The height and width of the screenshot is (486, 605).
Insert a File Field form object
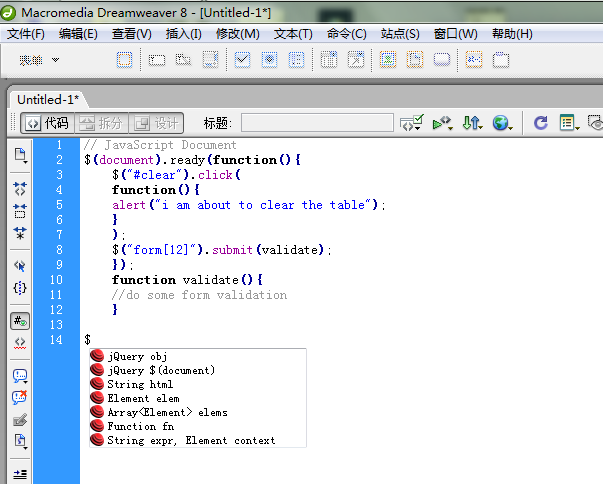pyautogui.click(x=415, y=60)
